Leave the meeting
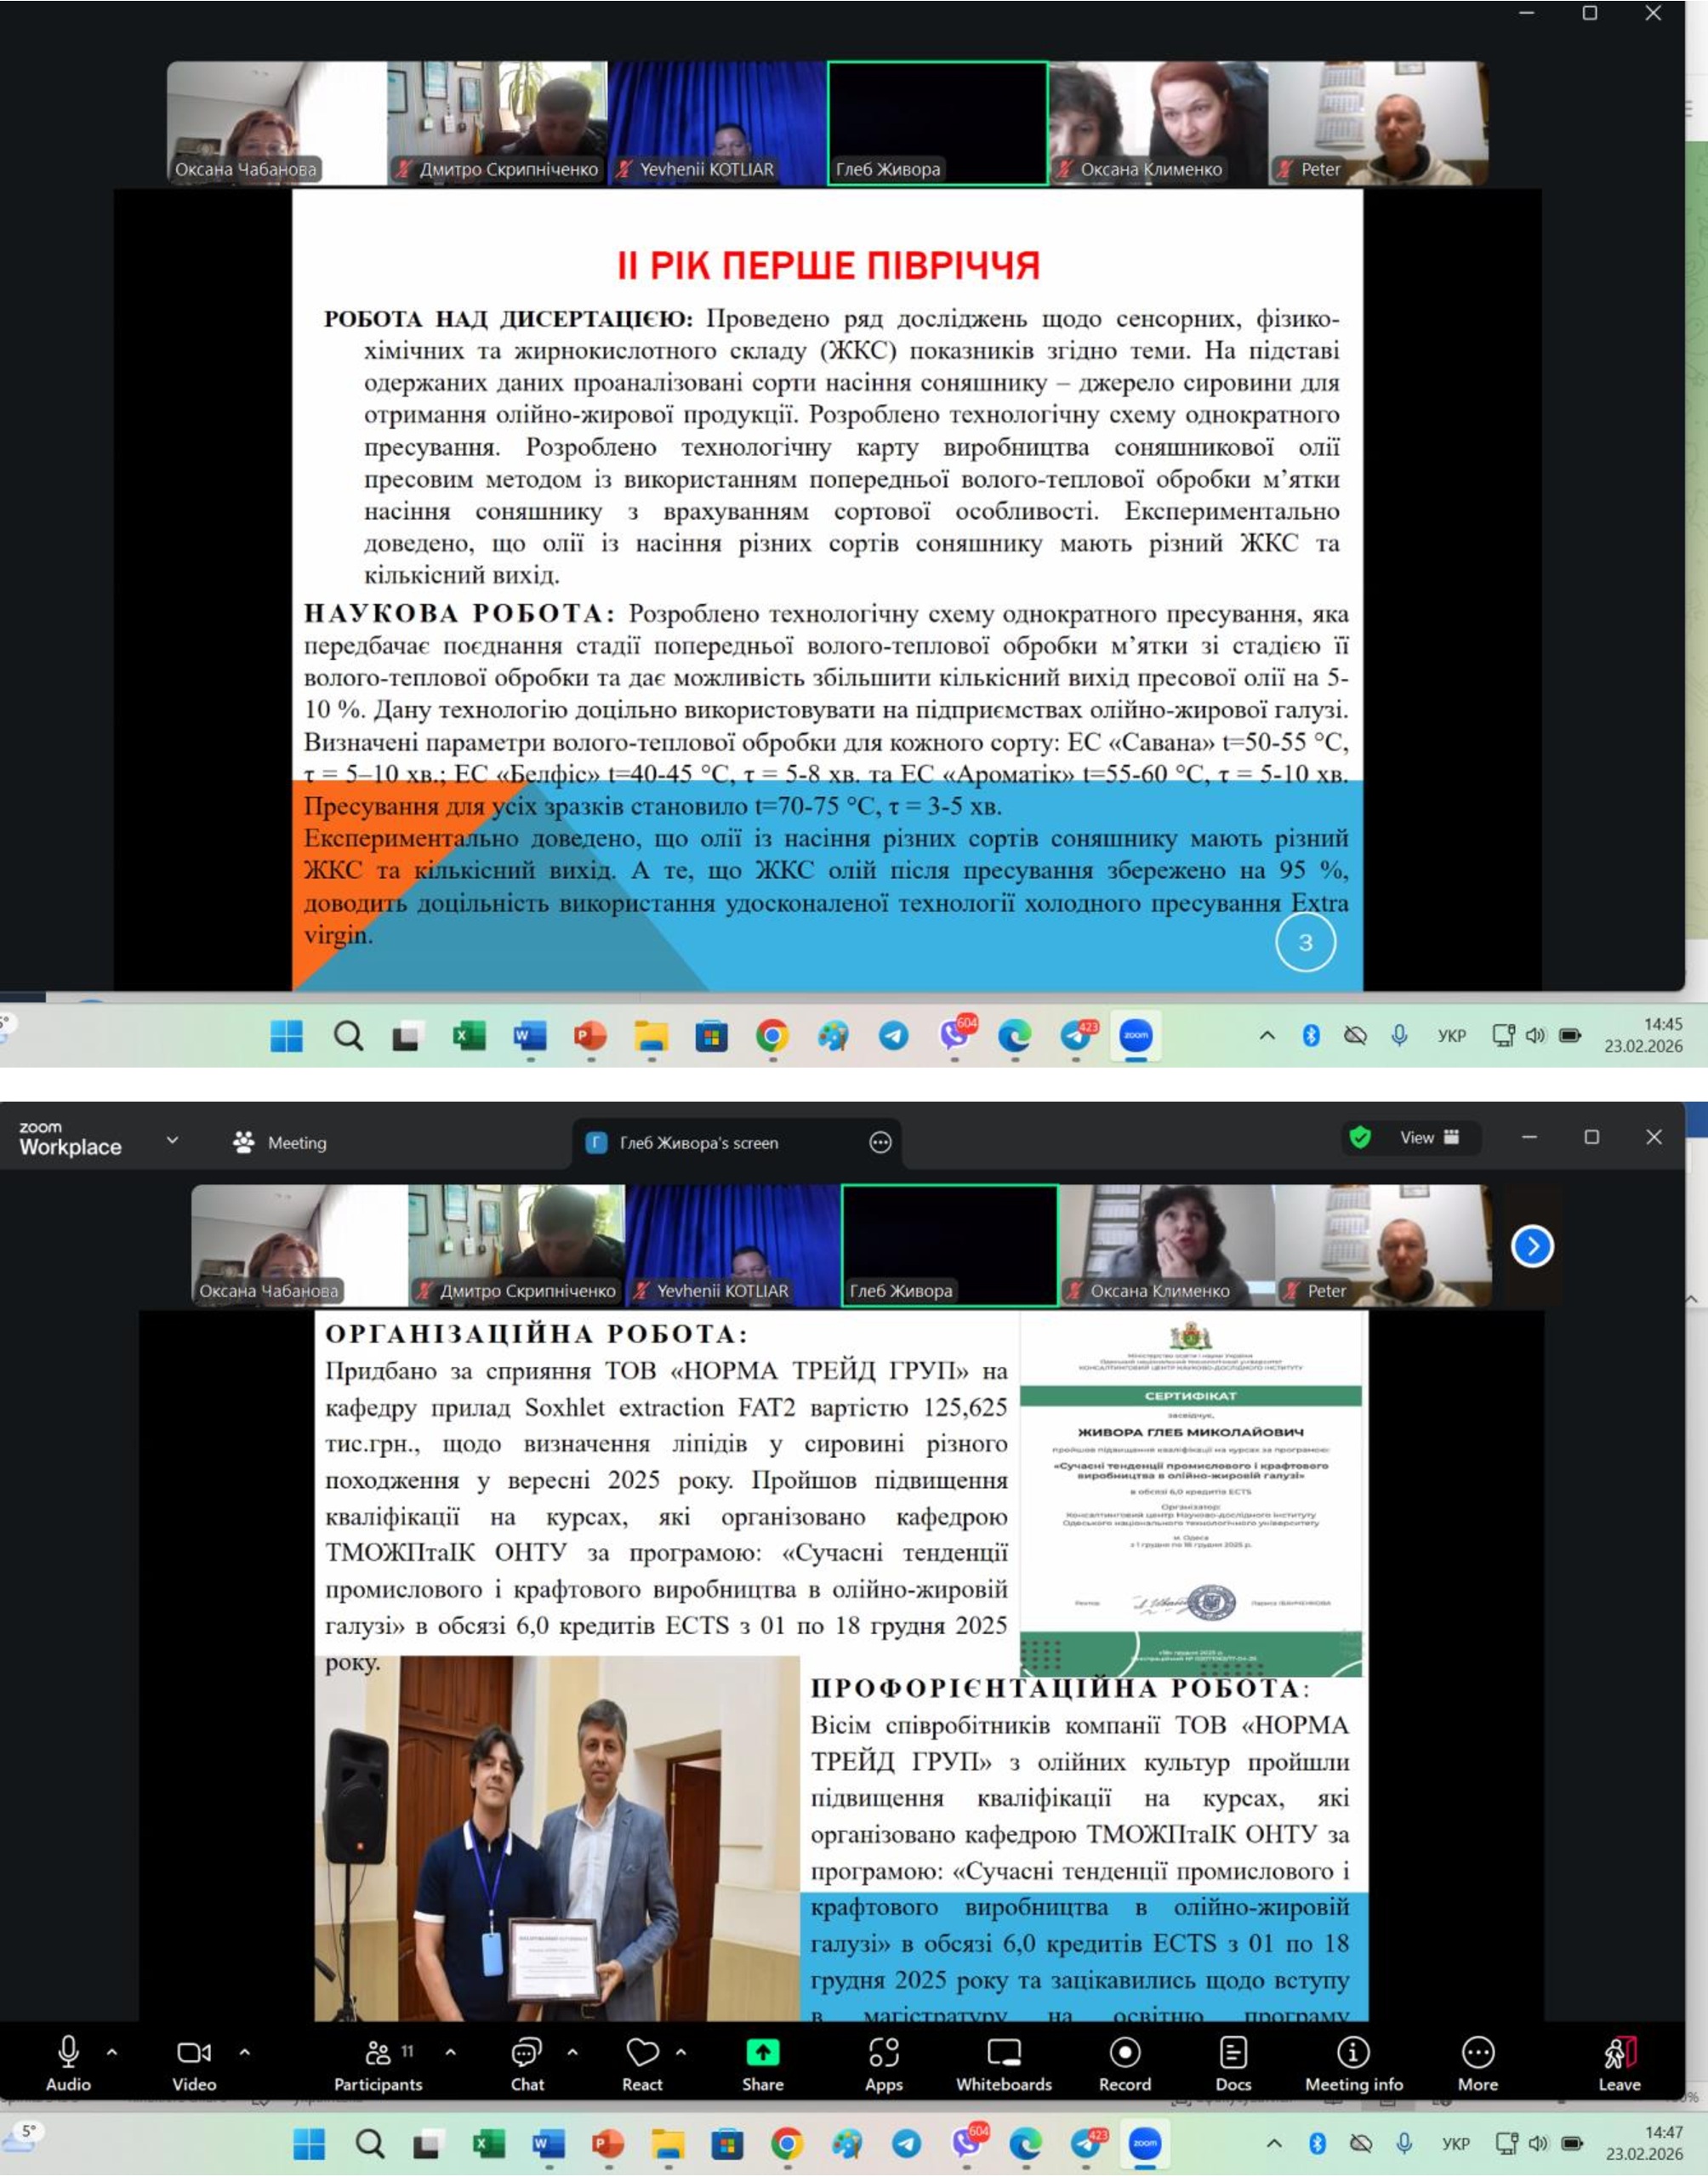The image size is (1708, 2176). [1619, 2064]
